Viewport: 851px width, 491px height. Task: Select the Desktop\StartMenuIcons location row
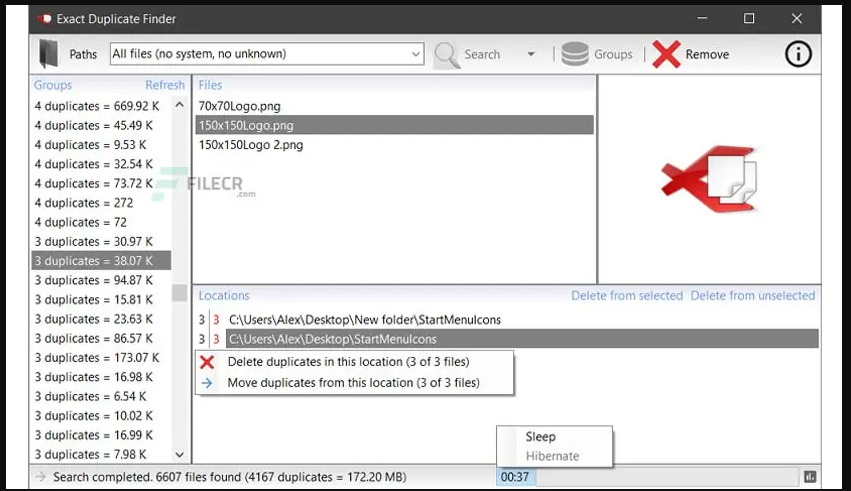[522, 339]
